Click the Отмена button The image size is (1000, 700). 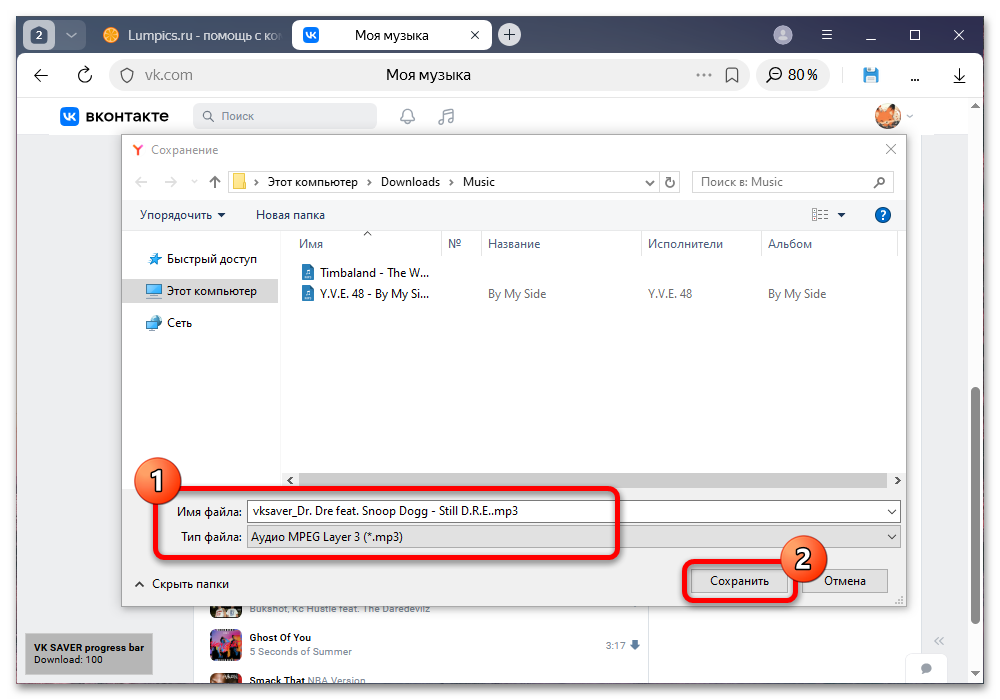844,581
